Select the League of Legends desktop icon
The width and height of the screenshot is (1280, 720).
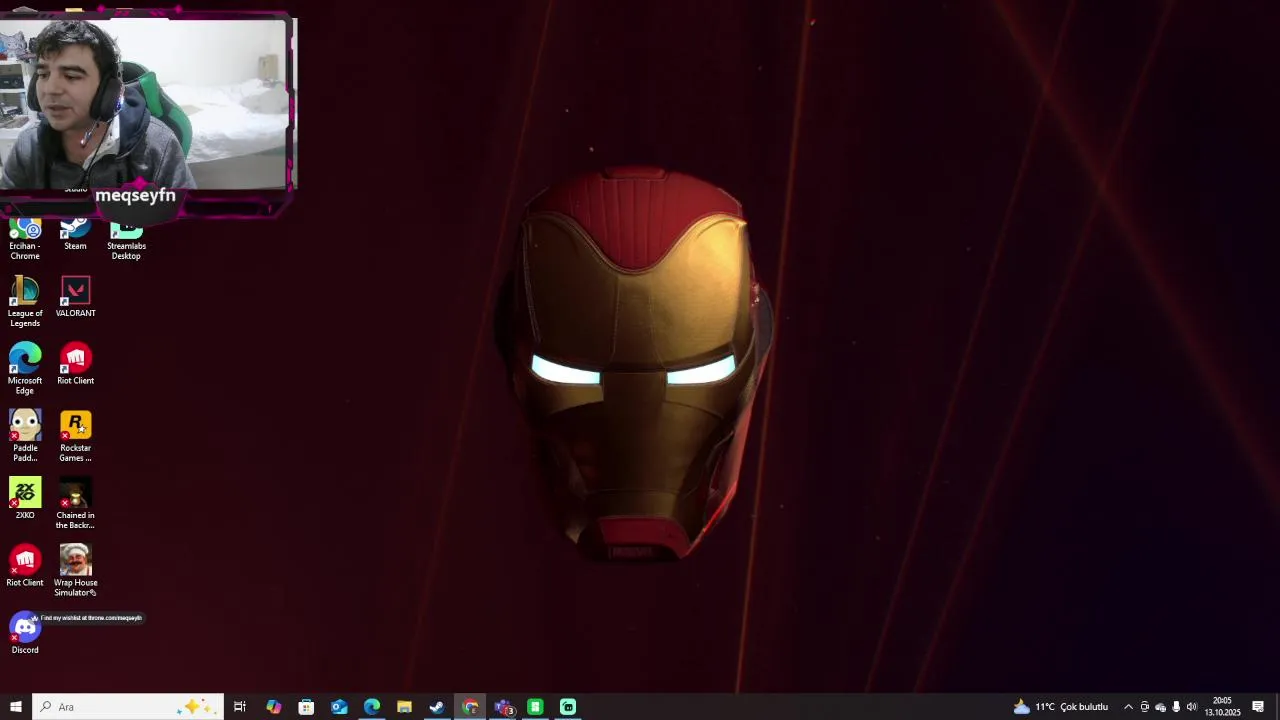[25, 302]
